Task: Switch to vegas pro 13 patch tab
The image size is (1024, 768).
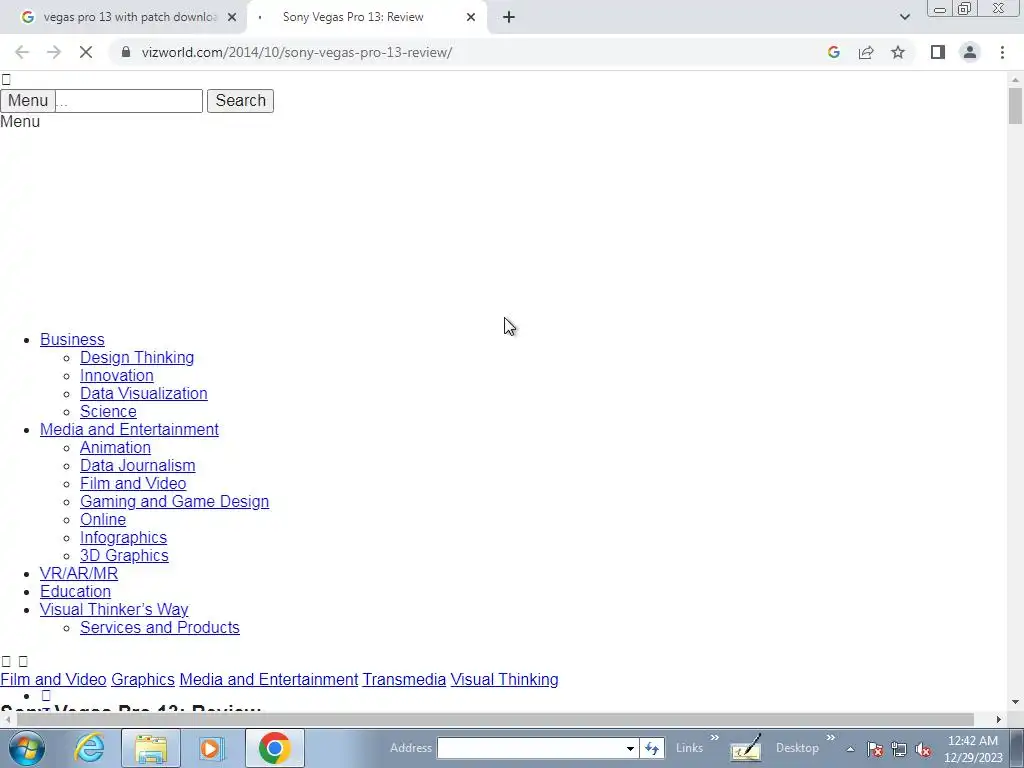Action: [x=123, y=17]
